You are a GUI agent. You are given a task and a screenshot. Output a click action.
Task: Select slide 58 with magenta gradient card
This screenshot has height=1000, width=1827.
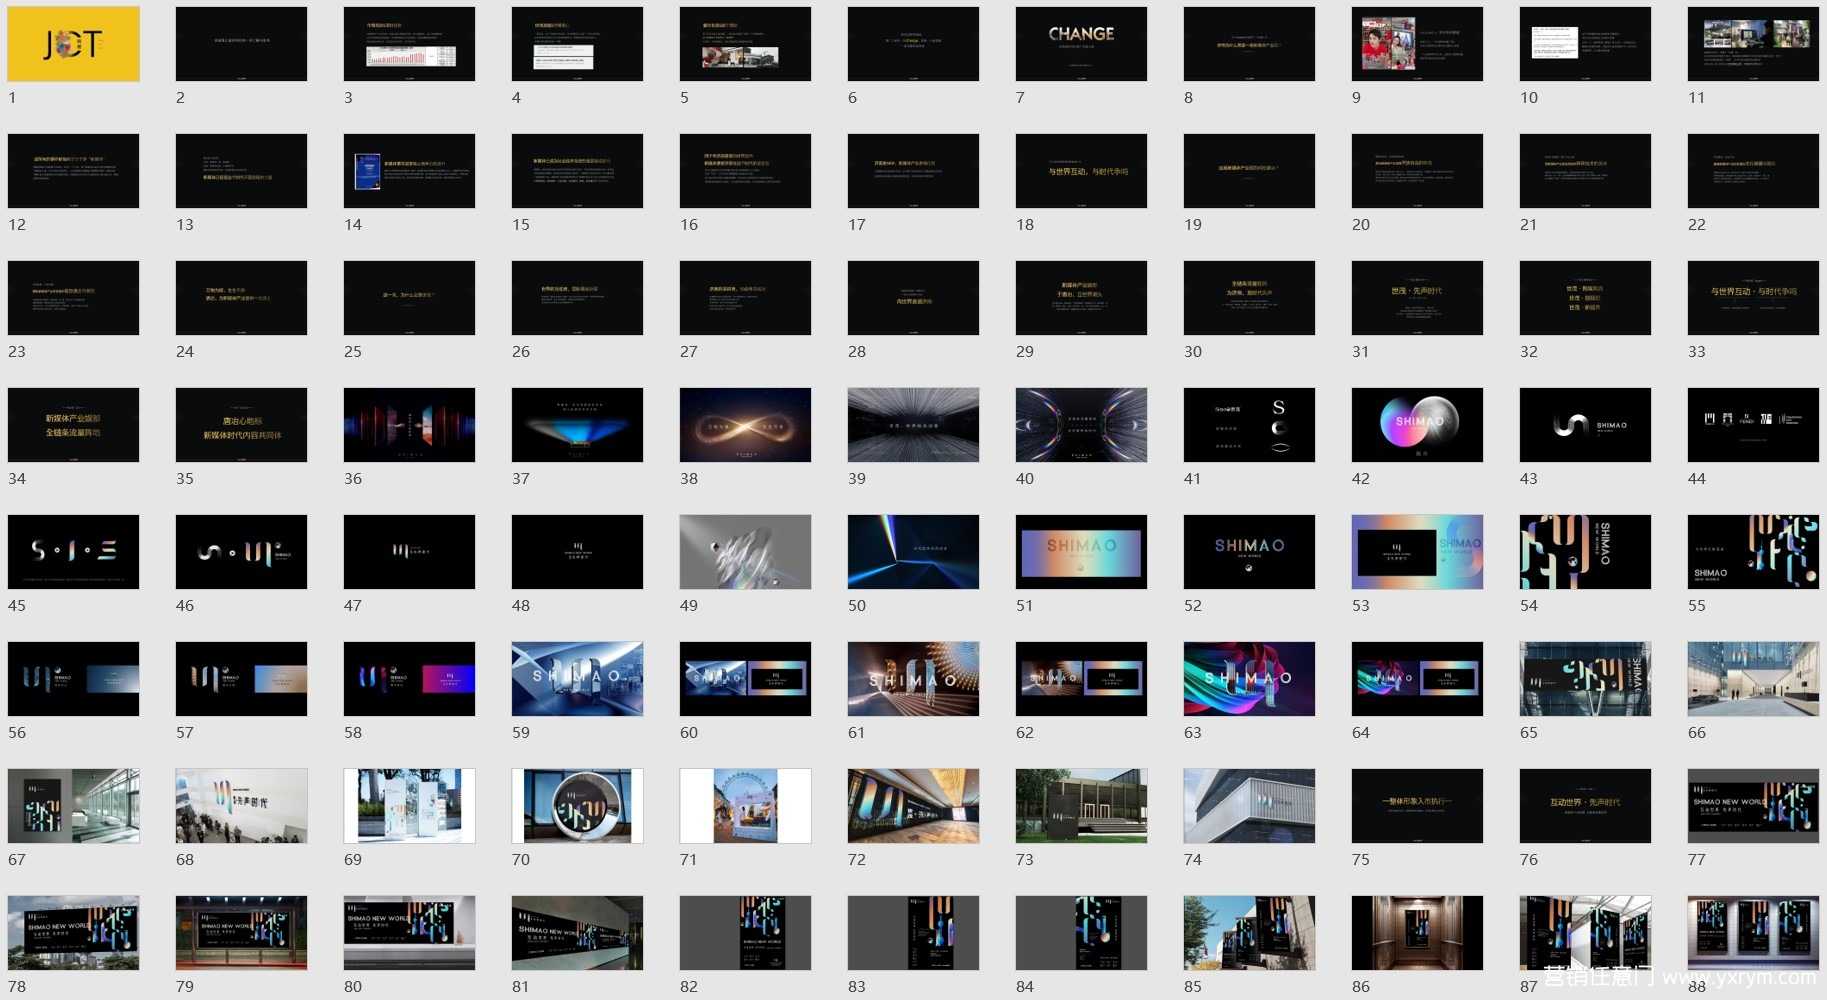[x=409, y=679]
